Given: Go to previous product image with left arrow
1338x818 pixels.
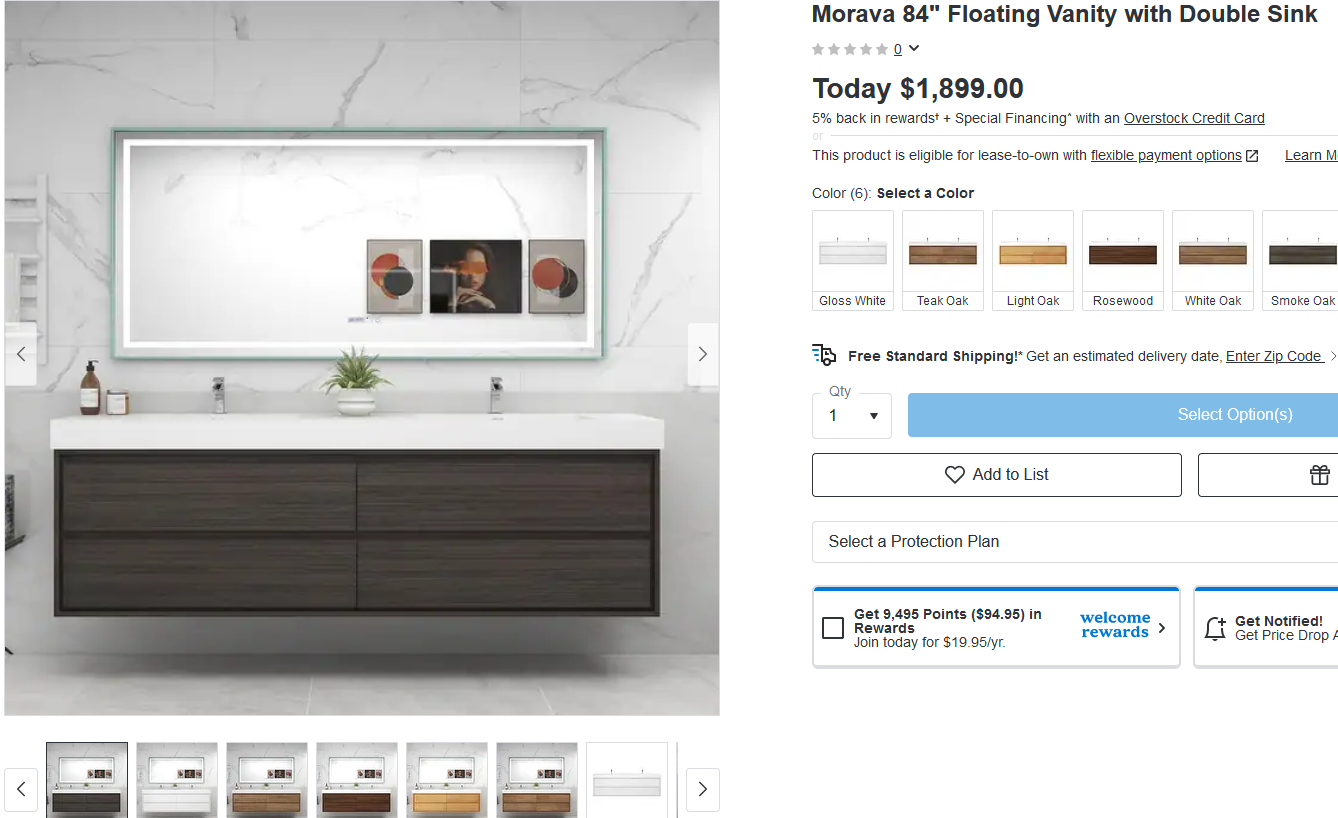Looking at the screenshot, I should point(21,354).
